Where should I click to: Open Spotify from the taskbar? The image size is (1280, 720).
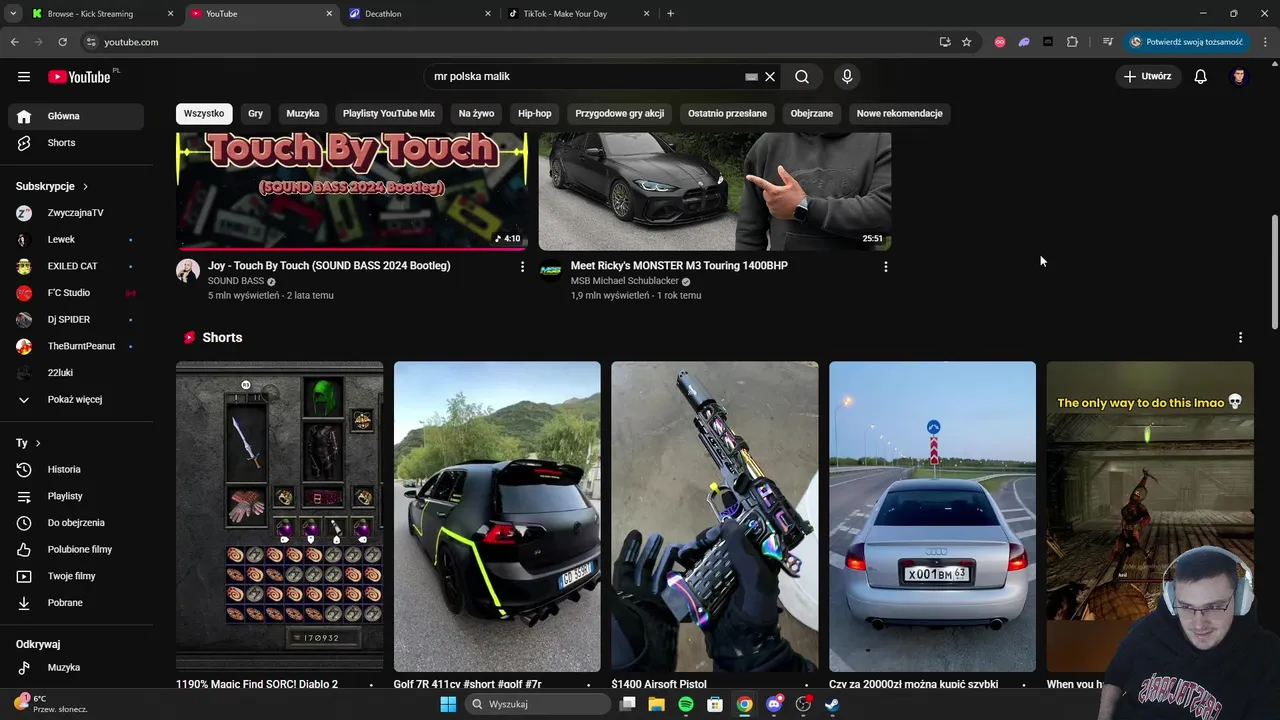[686, 704]
